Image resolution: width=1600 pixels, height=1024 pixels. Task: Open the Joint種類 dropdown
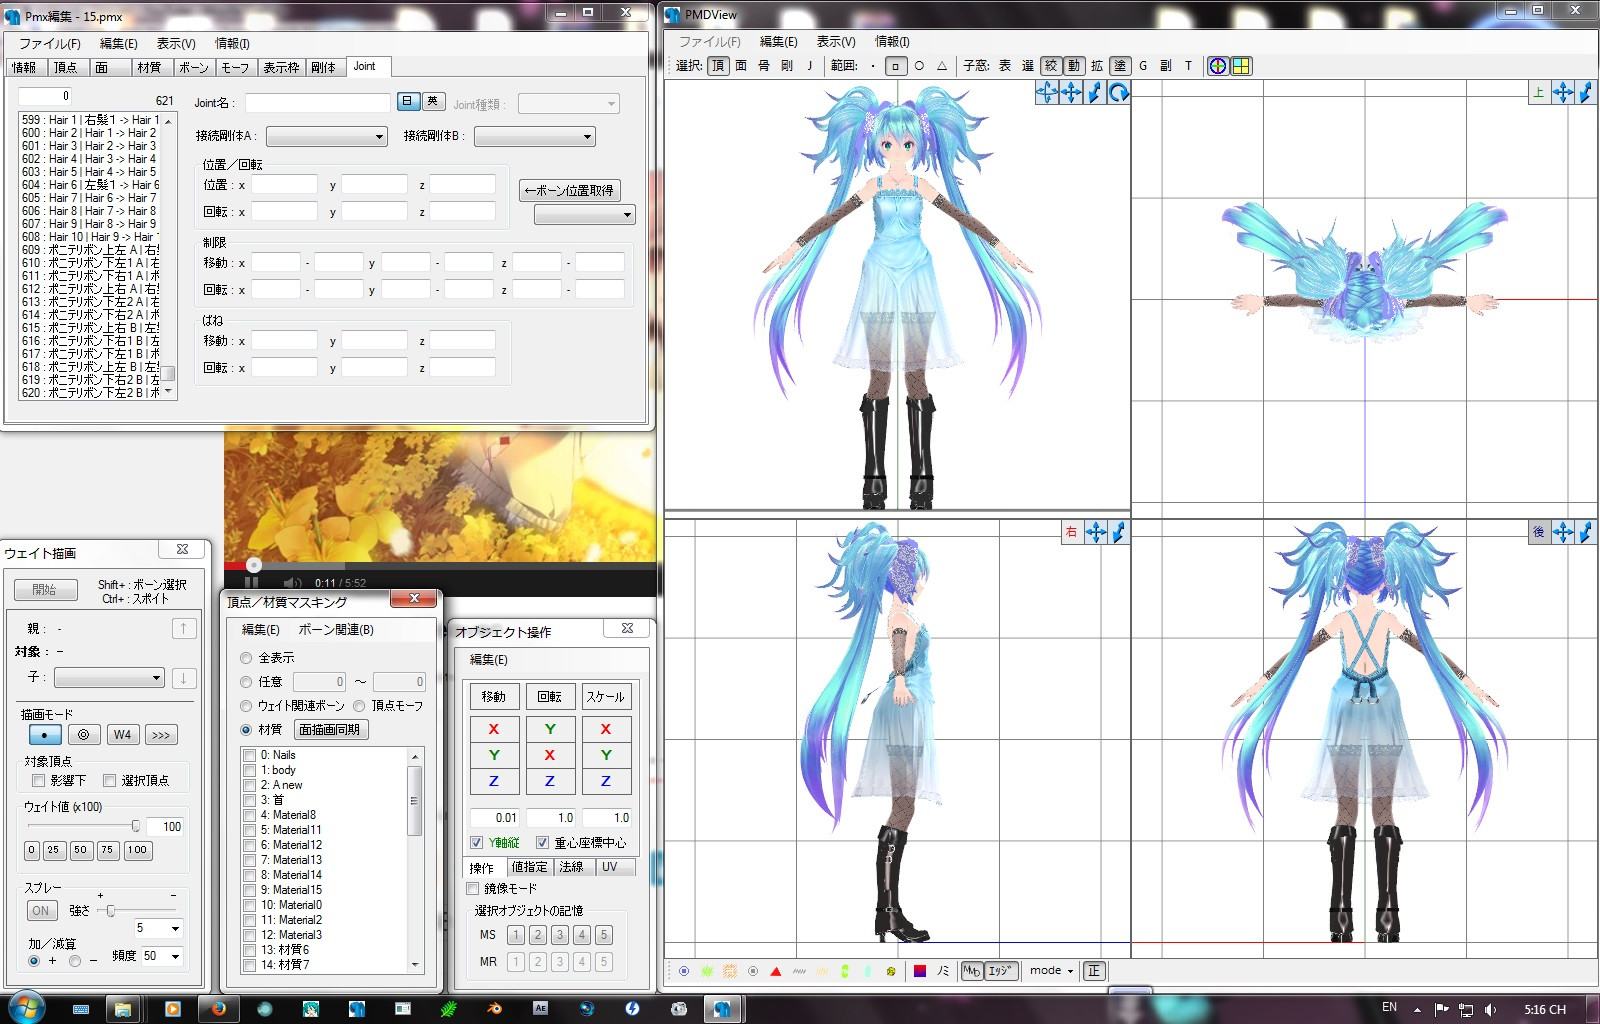[569, 104]
